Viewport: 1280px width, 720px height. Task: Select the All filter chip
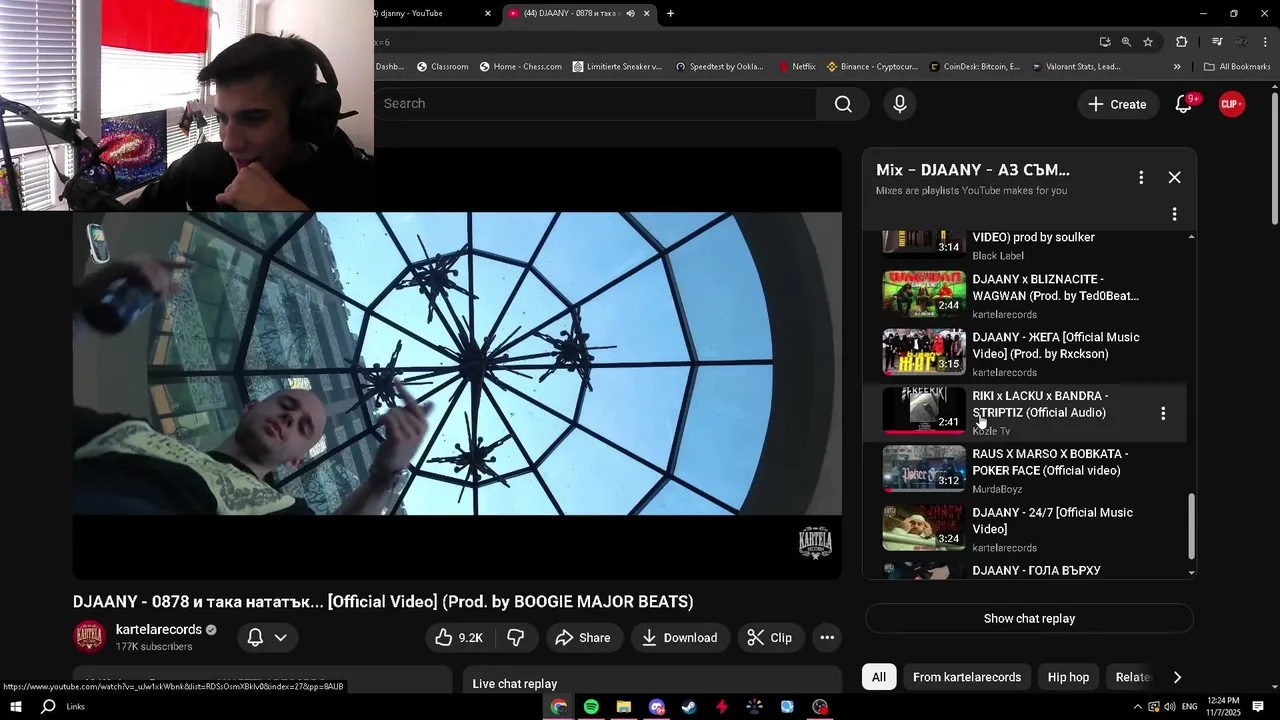coord(878,677)
